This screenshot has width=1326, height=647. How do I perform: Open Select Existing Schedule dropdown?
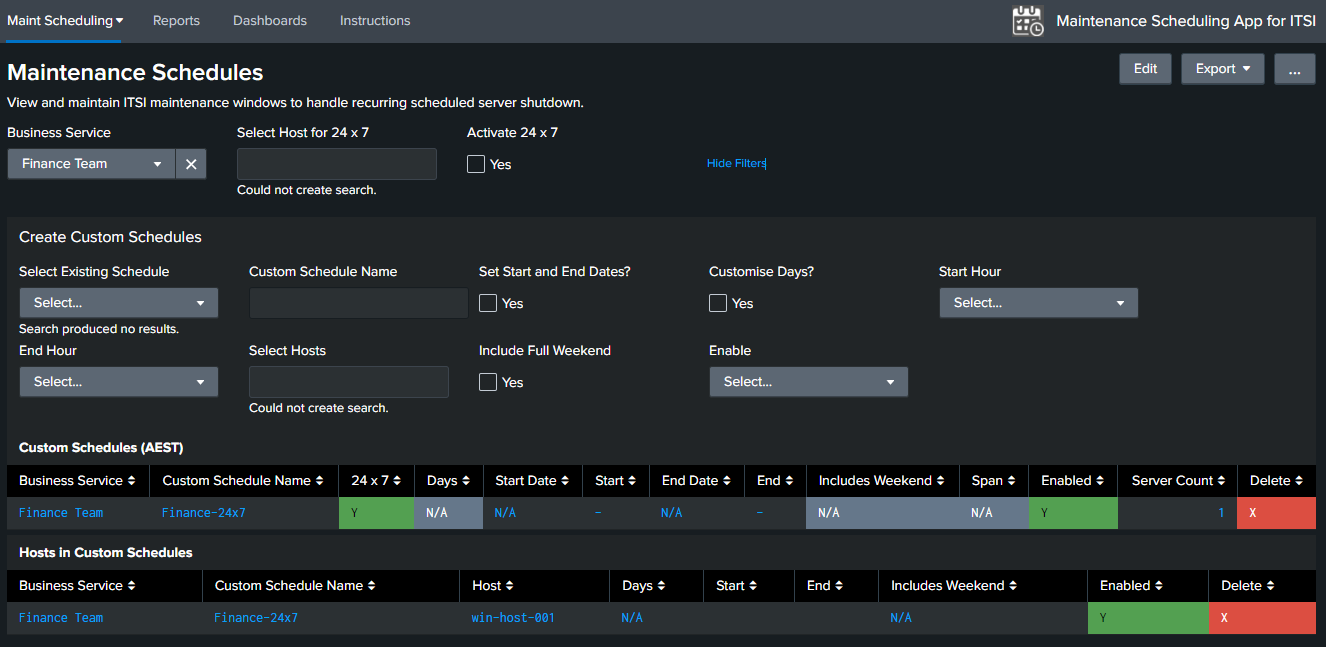(x=119, y=303)
